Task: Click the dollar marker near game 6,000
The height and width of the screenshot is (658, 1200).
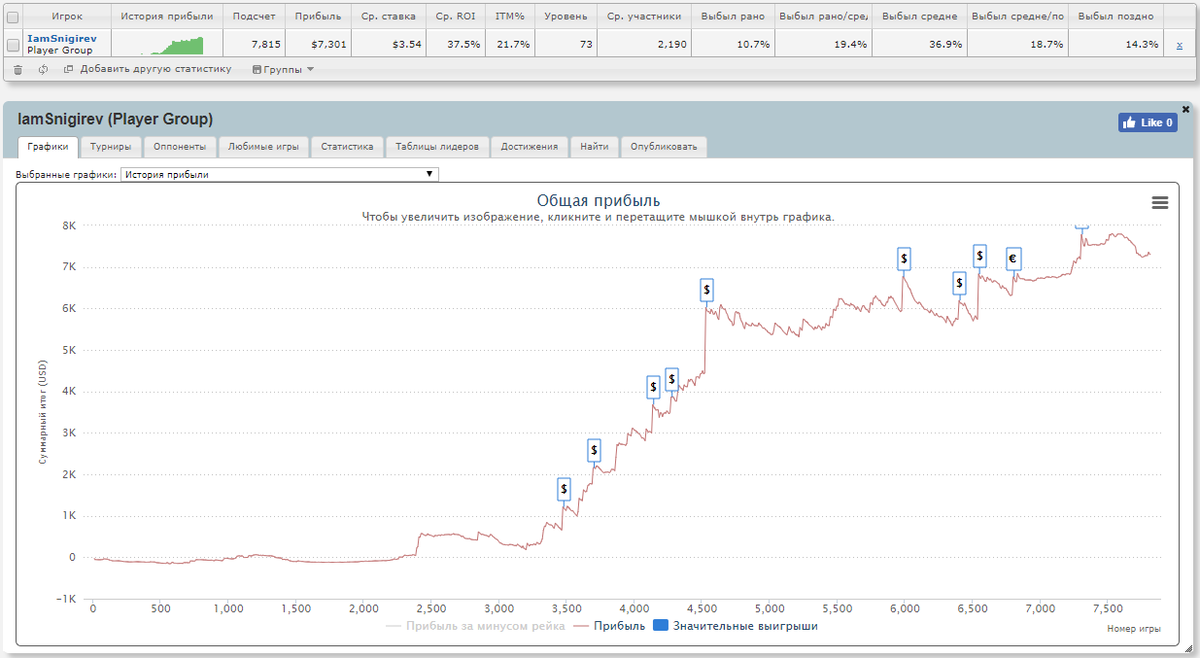Action: click(x=904, y=259)
